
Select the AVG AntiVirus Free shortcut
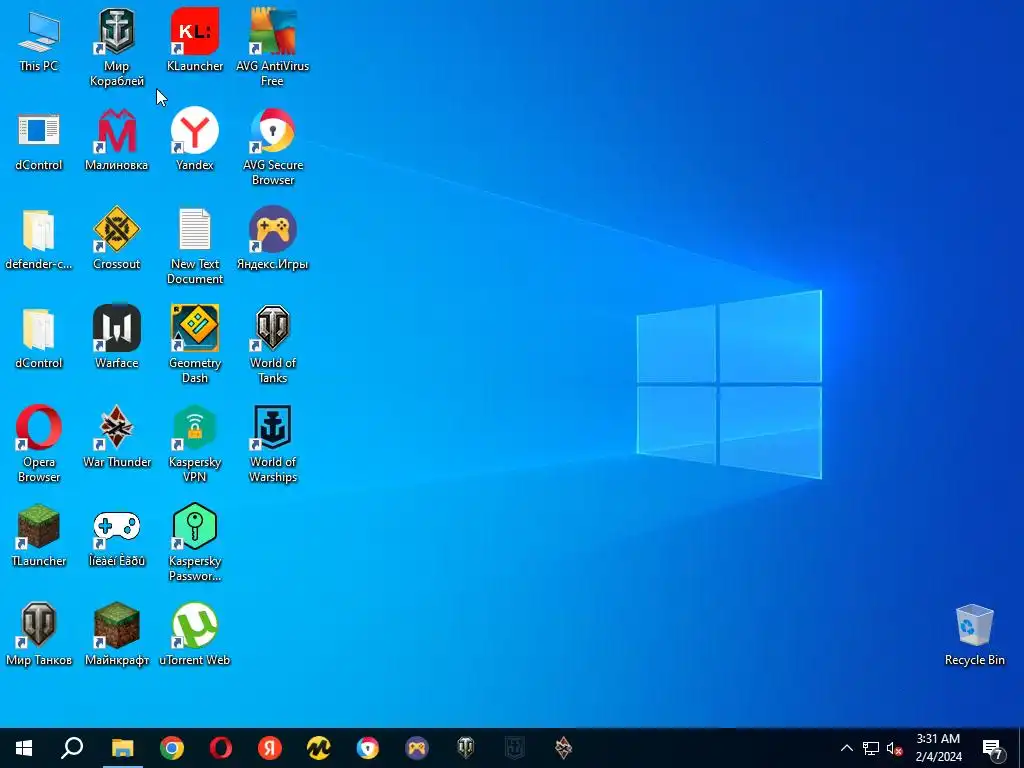(272, 48)
